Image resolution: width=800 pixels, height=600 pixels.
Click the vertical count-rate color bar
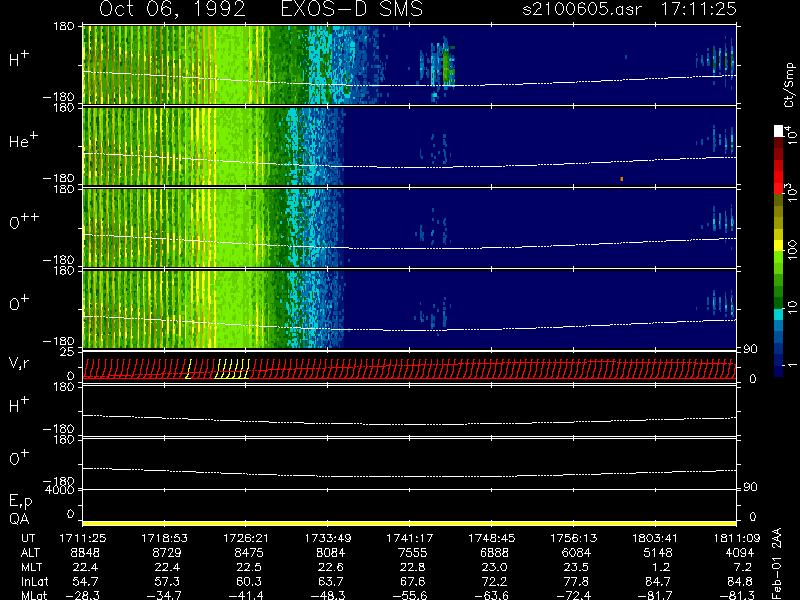pos(778,251)
